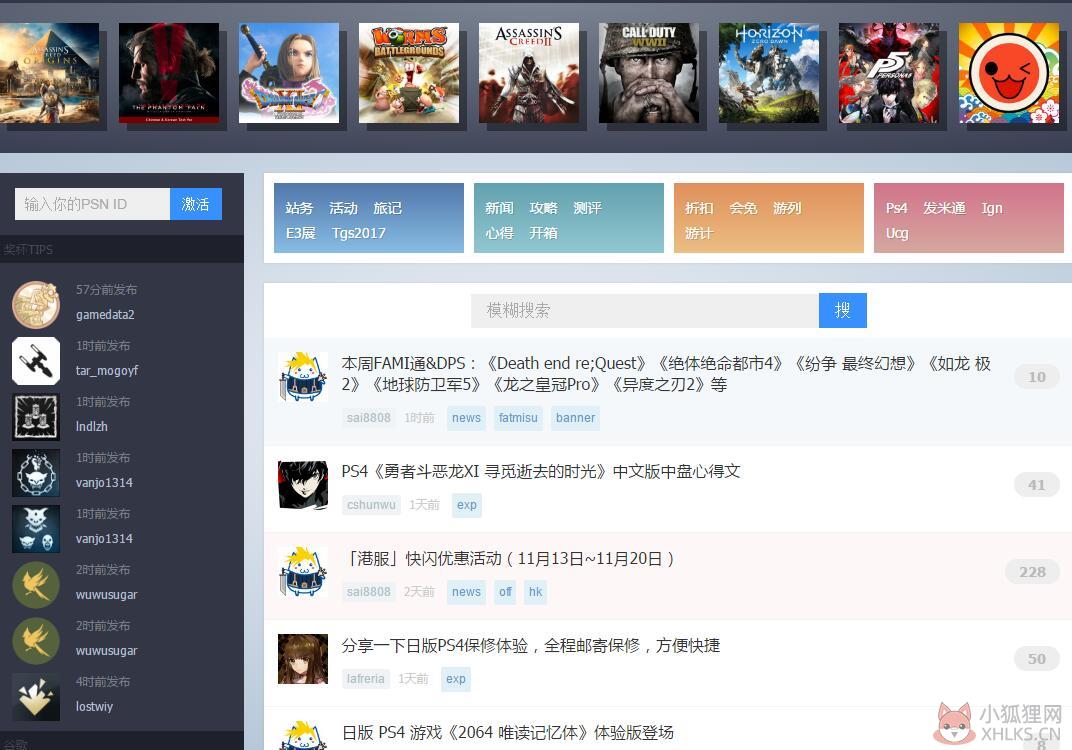Focus the 模糊搜索 search box
This screenshot has width=1072, height=750.
click(645, 310)
